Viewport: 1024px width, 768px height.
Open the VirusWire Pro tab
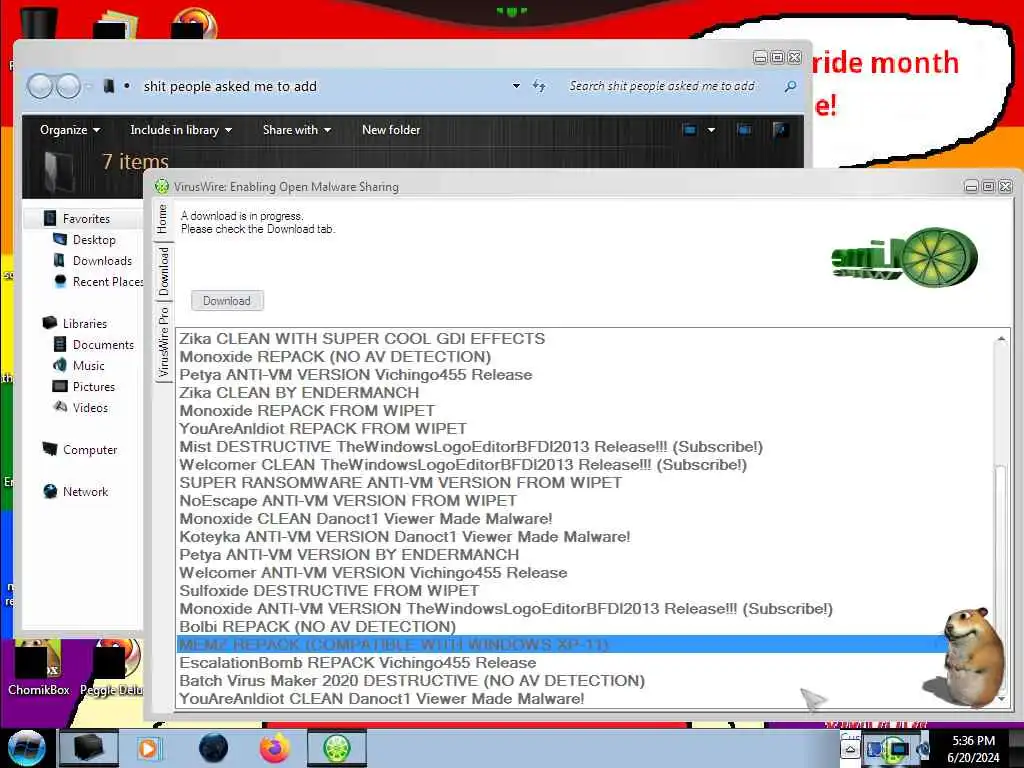click(163, 342)
